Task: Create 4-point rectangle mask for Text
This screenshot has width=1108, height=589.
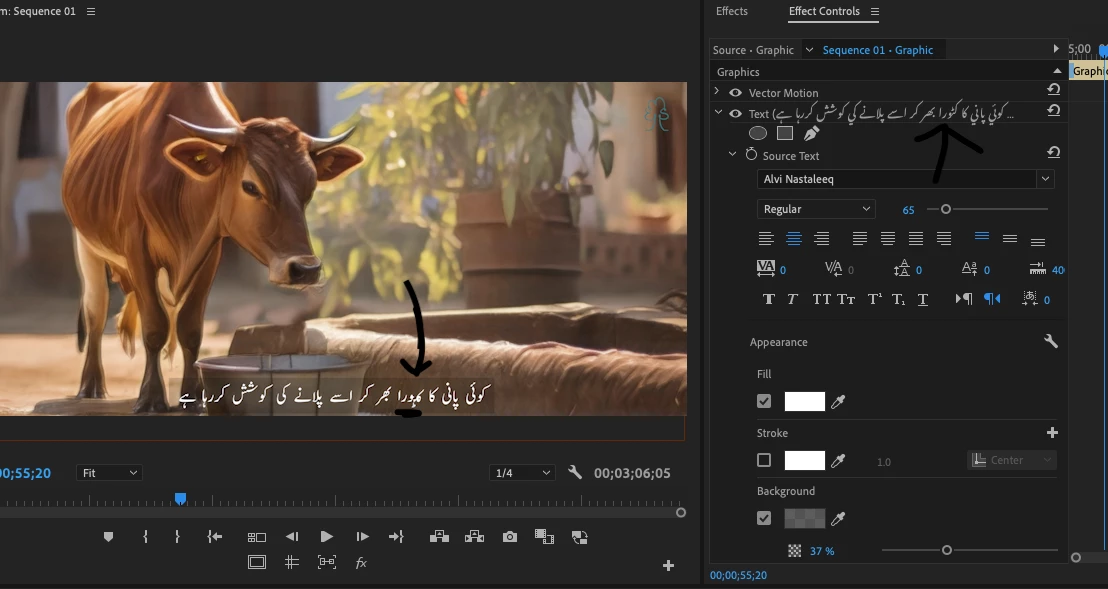Action: 784,133
